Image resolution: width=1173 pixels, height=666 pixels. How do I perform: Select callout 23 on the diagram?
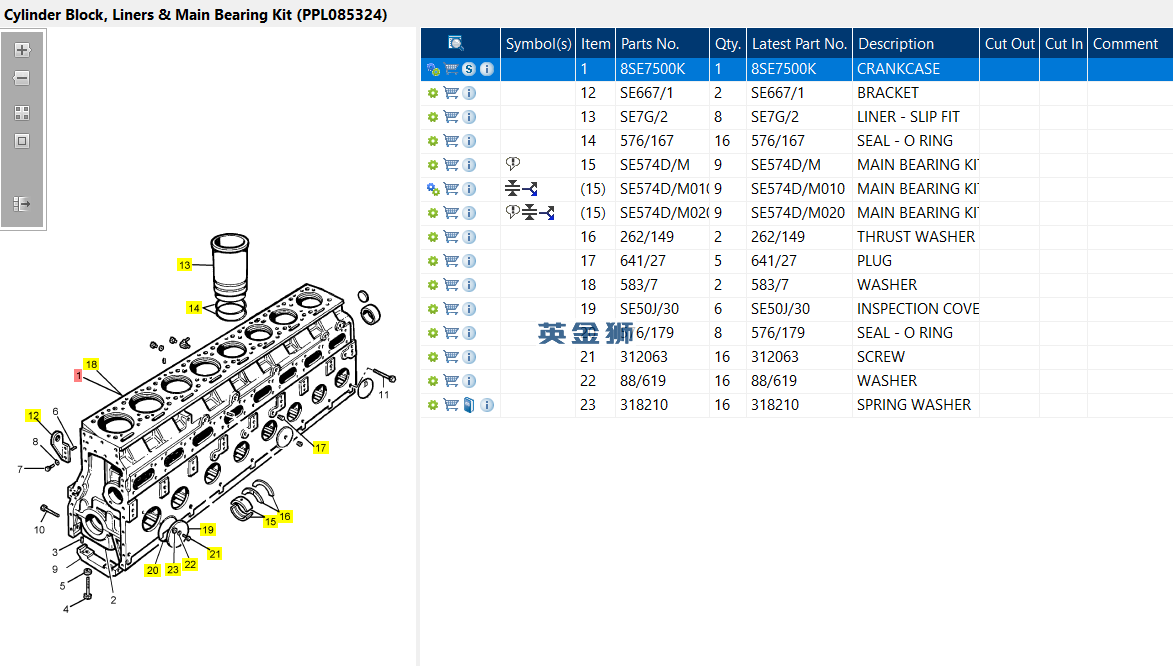[x=173, y=569]
